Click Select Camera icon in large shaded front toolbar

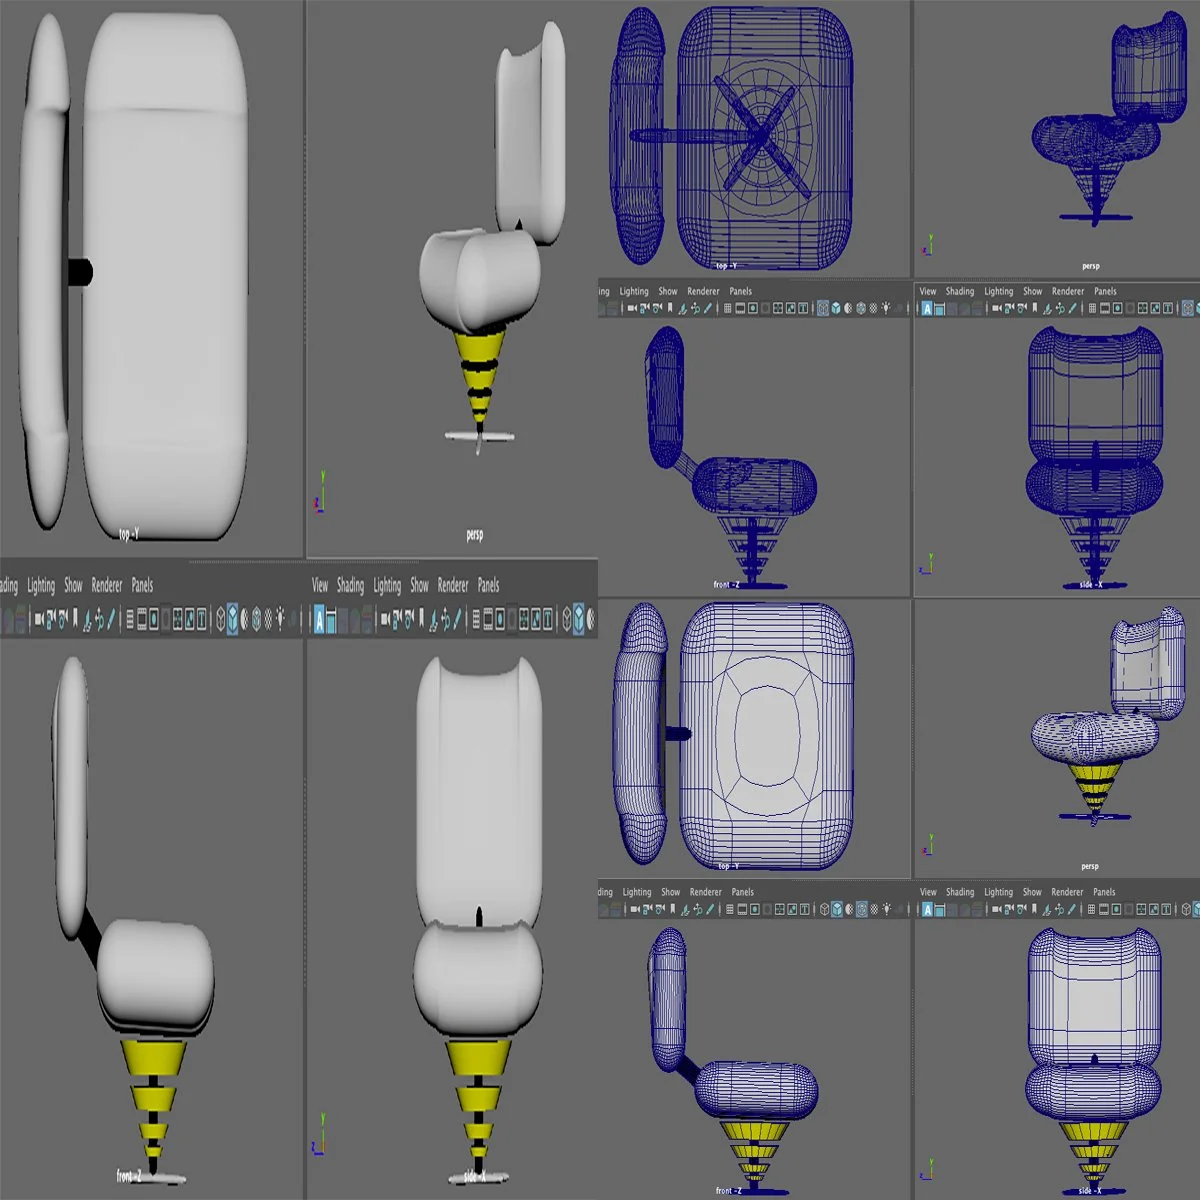pos(39,620)
